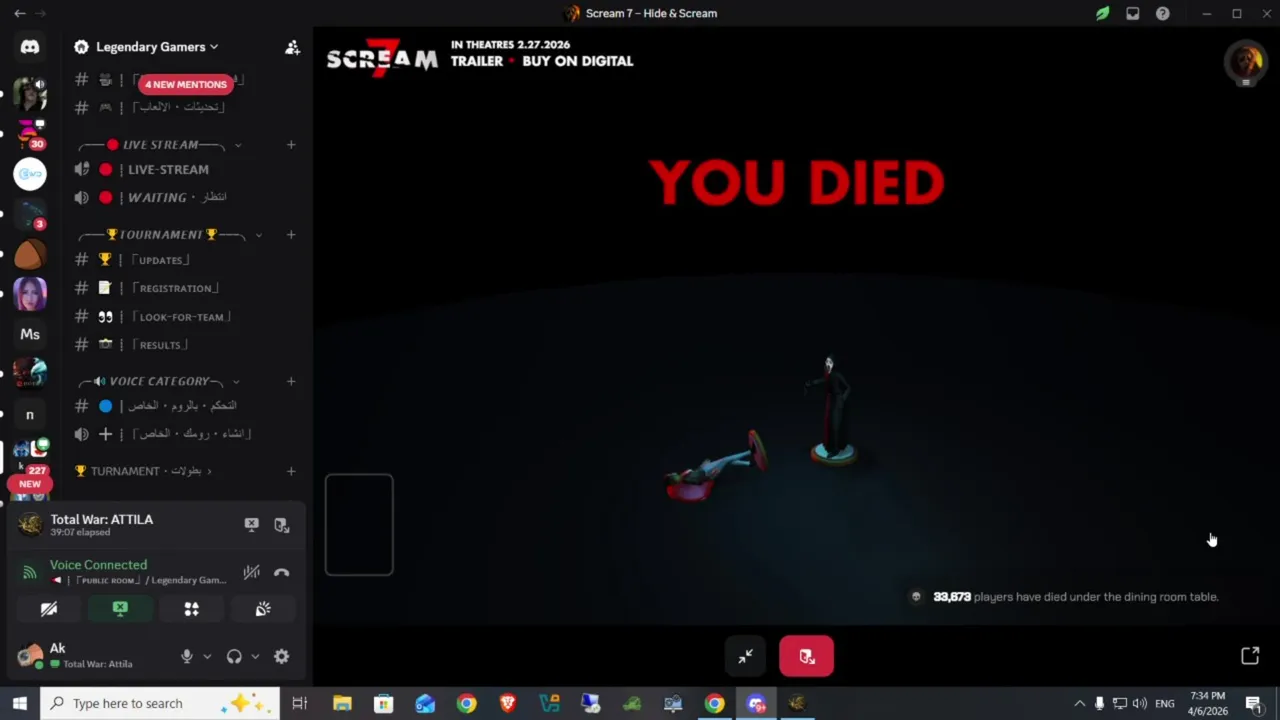1280x720 pixels.
Task: Create a channel in TOURNAMENT category
Action: (x=291, y=235)
